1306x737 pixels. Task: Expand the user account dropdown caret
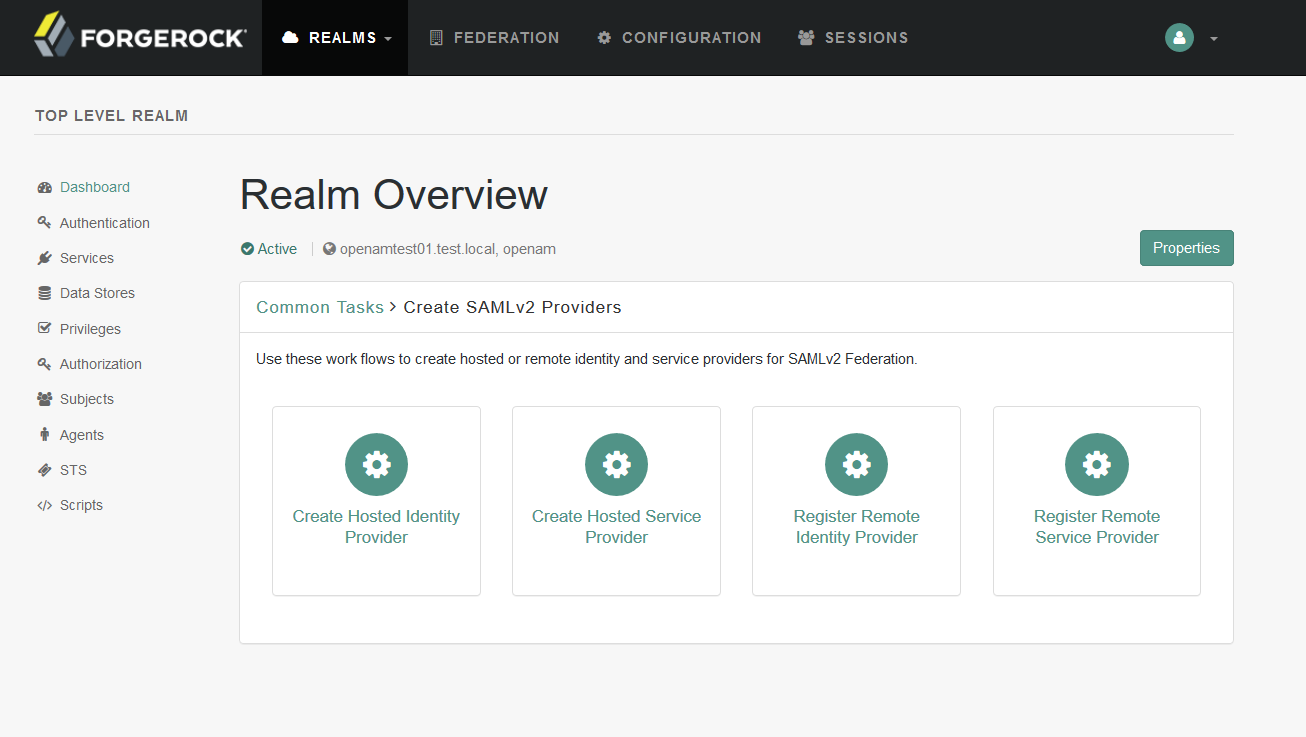(x=1214, y=39)
